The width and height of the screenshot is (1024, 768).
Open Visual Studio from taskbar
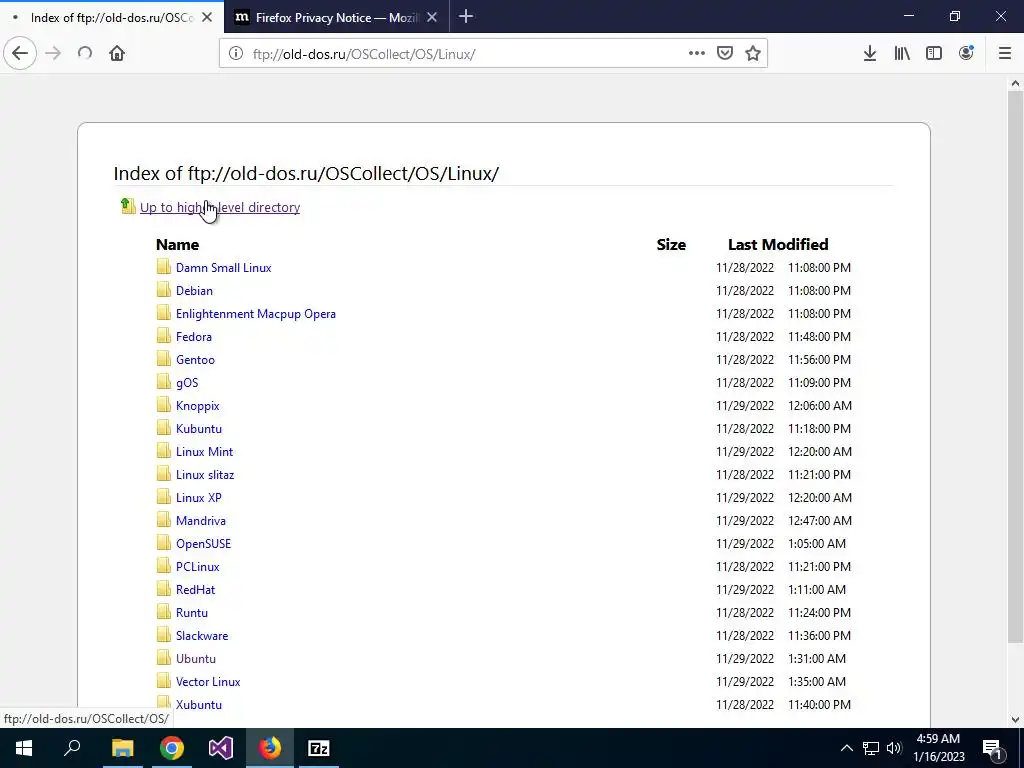(x=221, y=748)
